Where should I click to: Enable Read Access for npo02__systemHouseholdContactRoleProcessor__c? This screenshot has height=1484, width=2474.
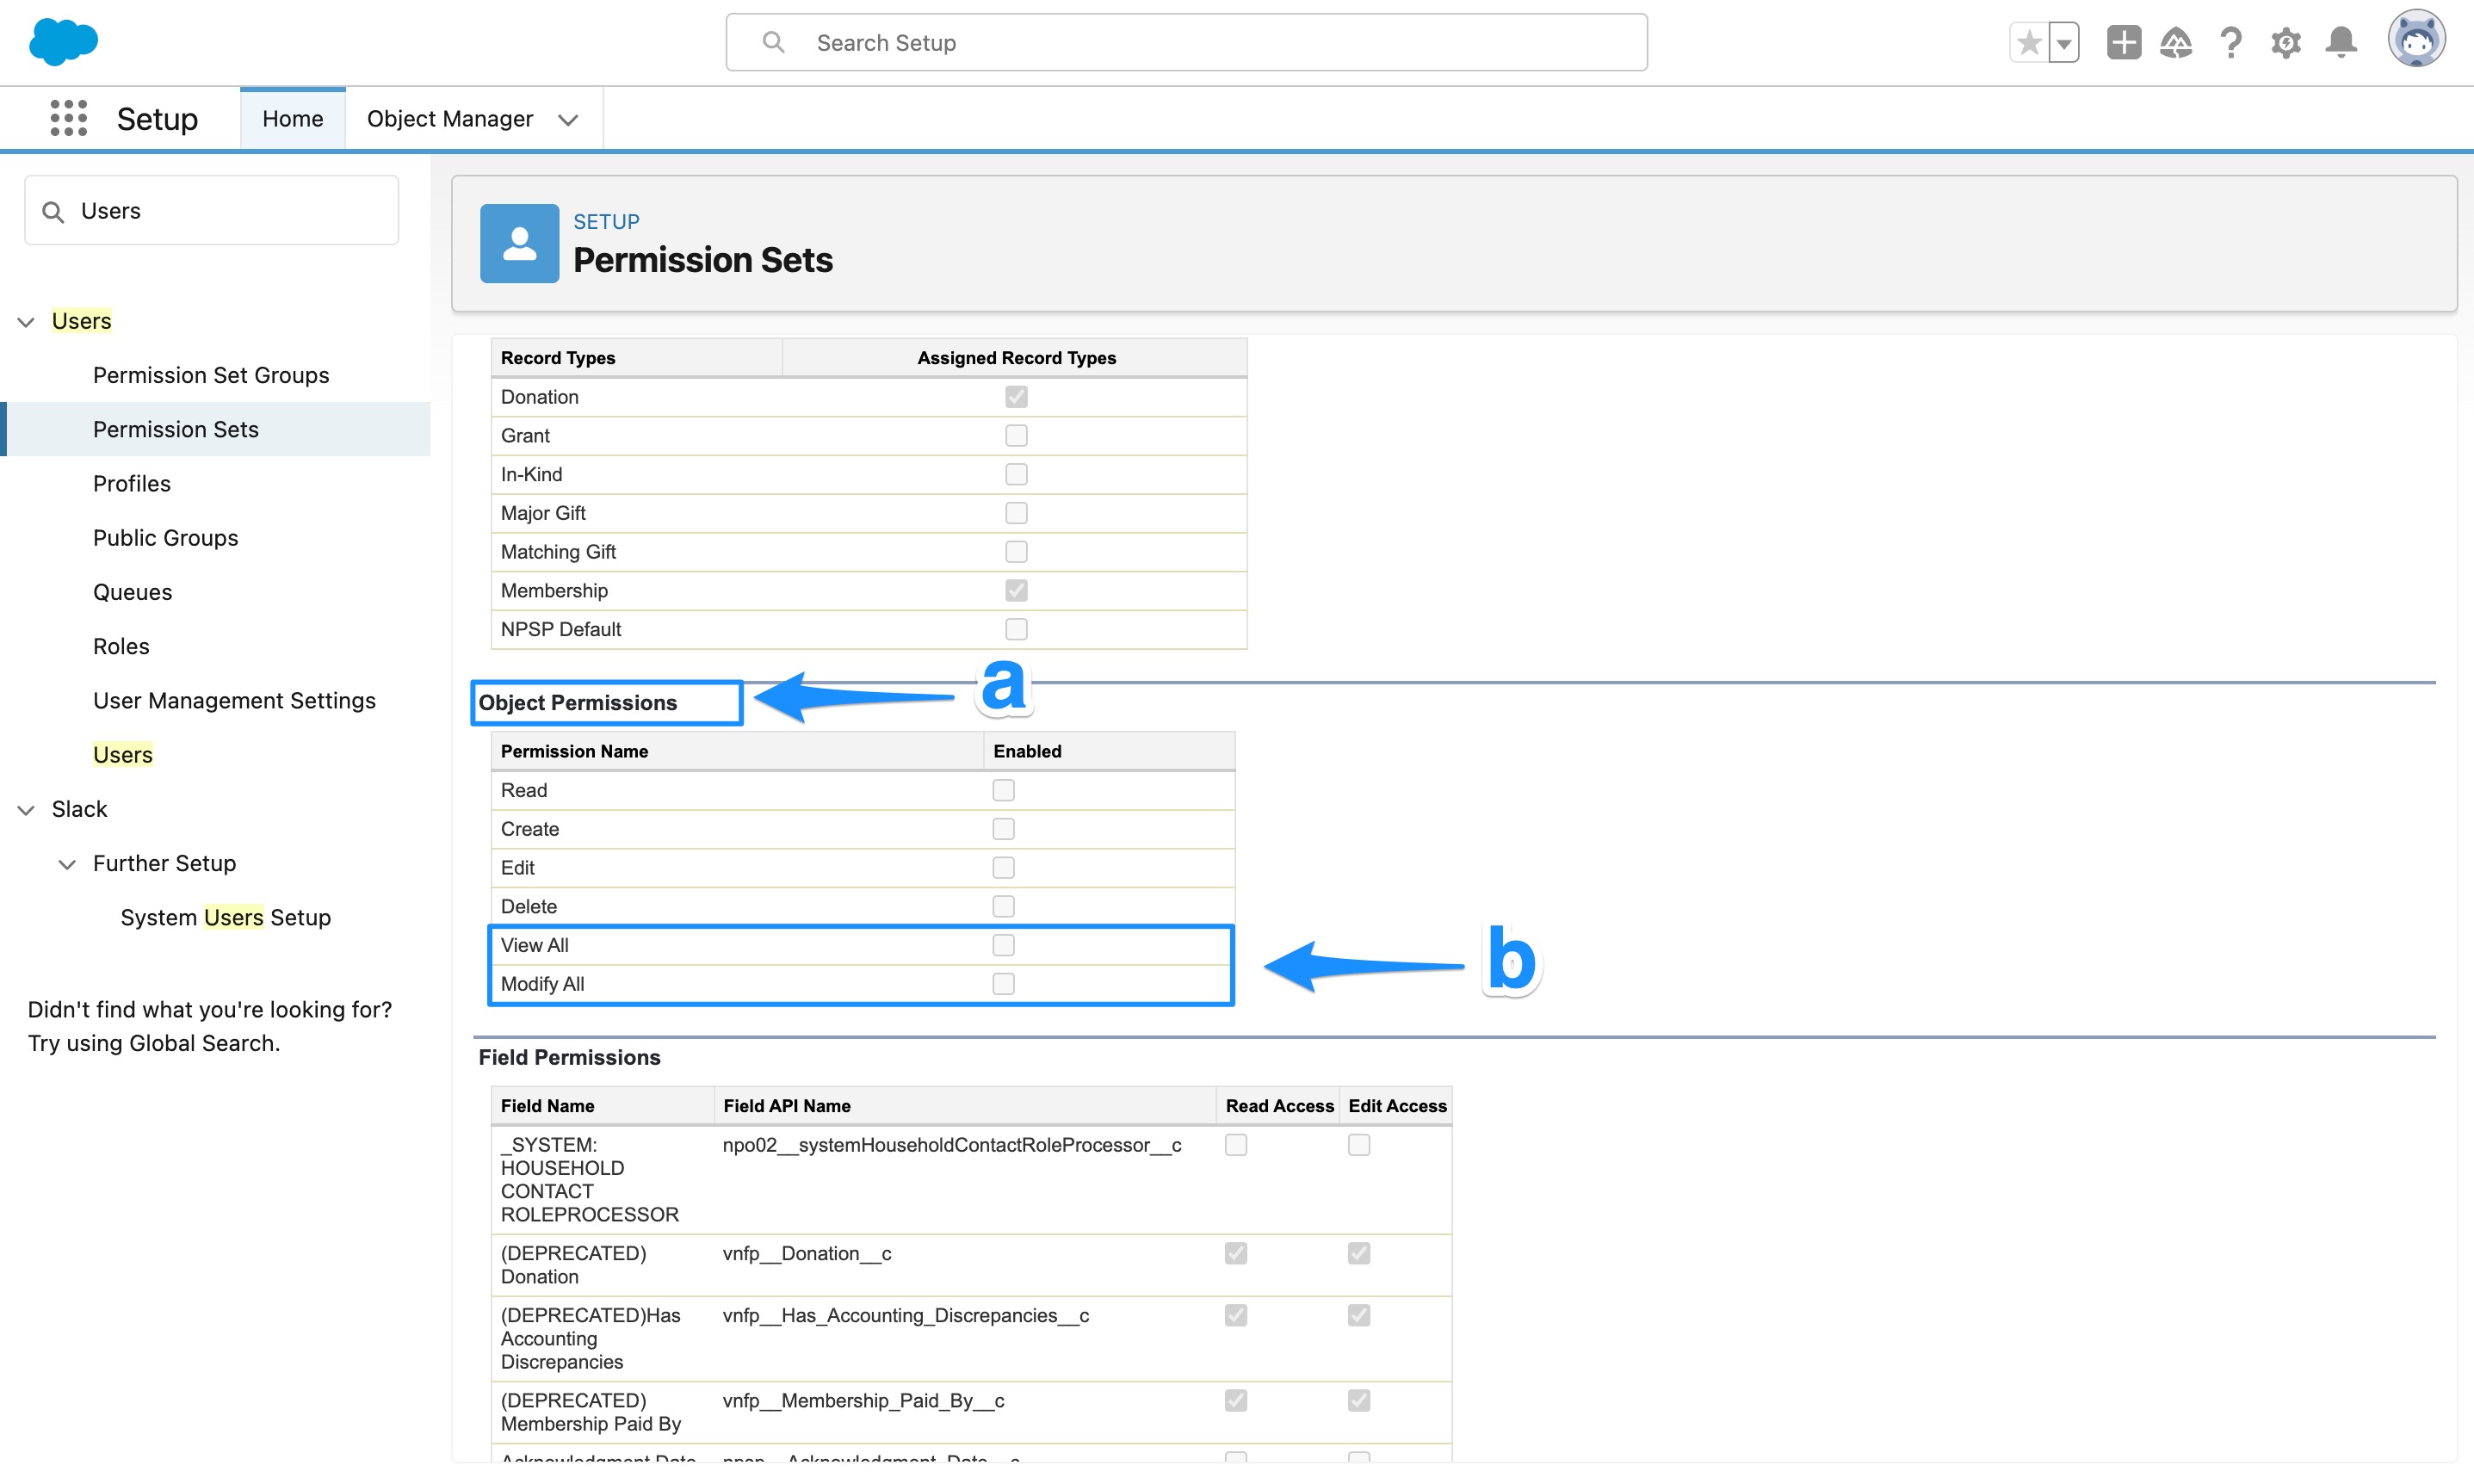(x=1236, y=1145)
